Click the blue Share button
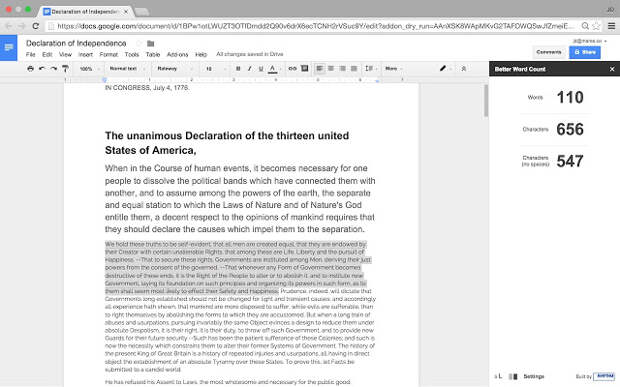 tap(585, 52)
